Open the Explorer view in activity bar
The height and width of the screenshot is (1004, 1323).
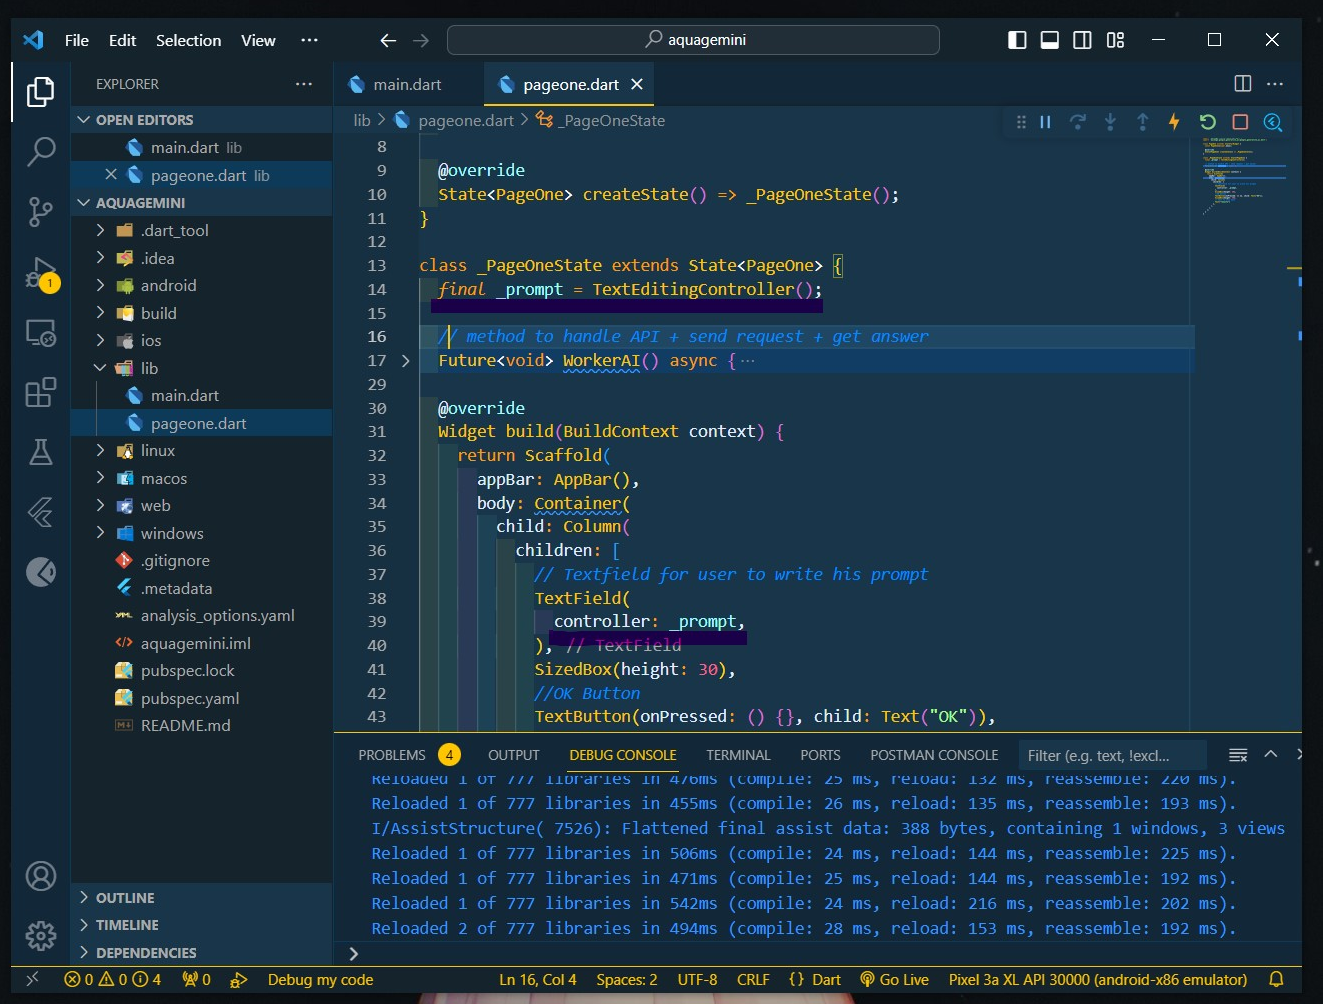(x=40, y=92)
